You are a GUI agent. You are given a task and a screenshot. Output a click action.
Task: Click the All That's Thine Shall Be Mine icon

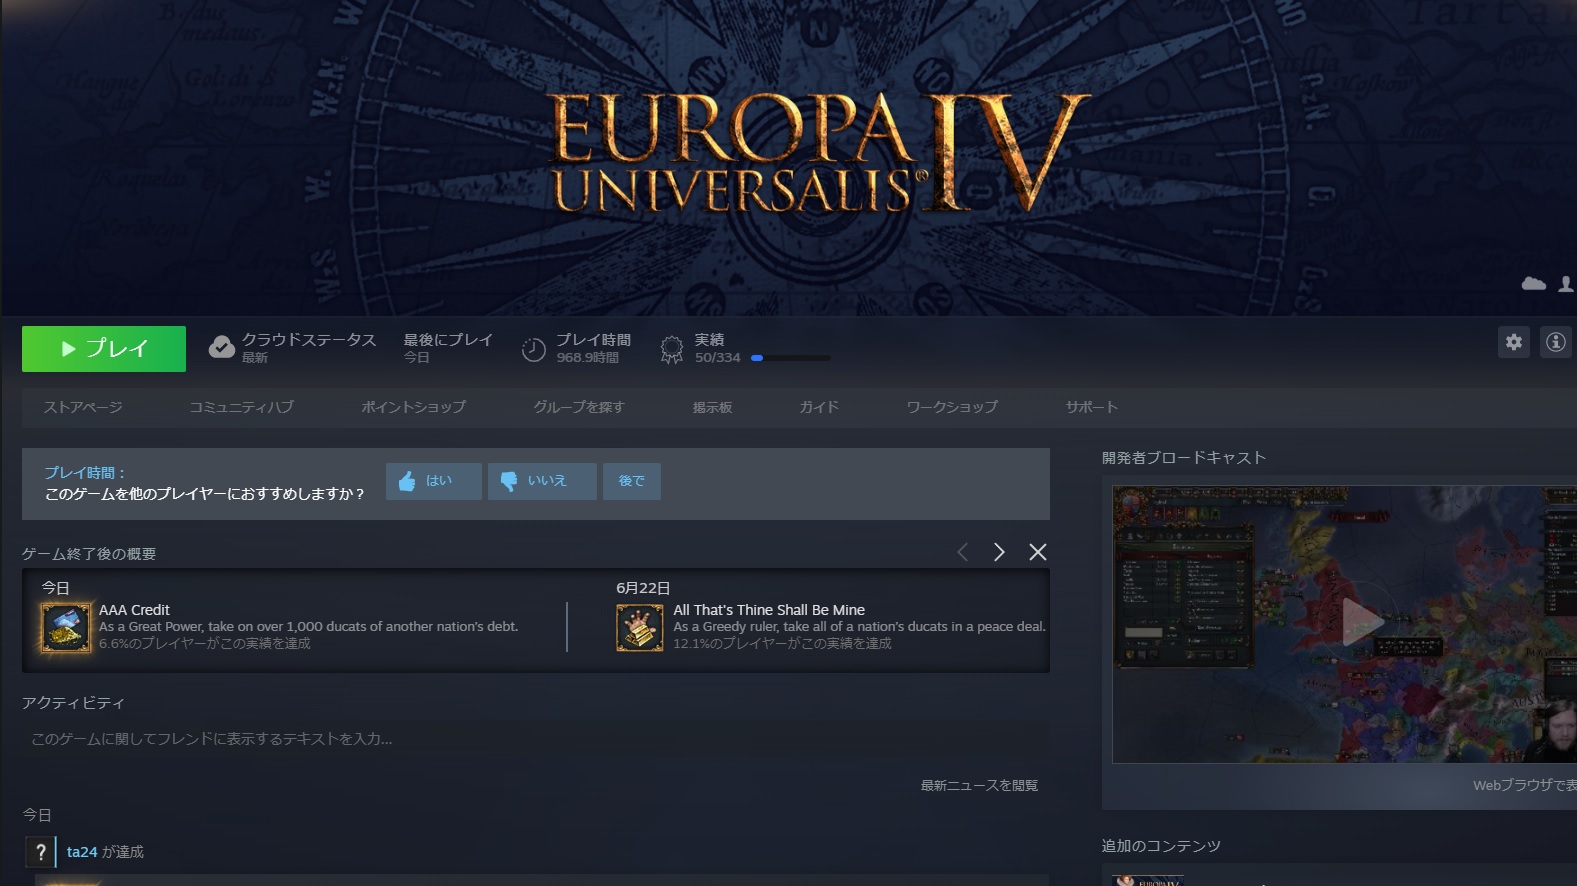pyautogui.click(x=640, y=628)
